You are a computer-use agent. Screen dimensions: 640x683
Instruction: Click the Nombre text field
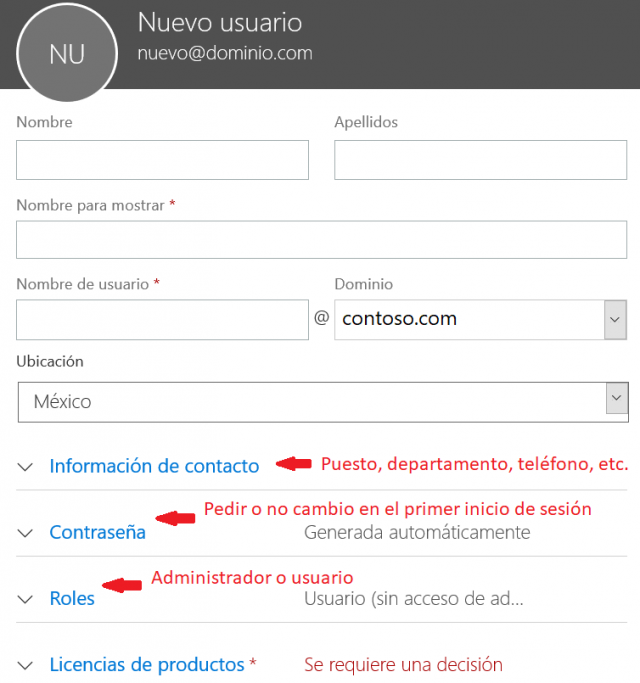(x=163, y=160)
